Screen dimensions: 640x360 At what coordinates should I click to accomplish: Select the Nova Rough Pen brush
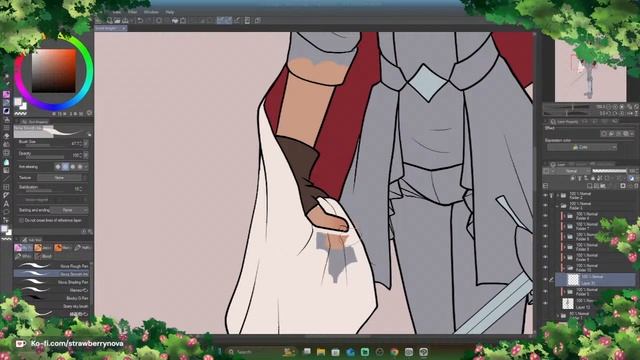[51, 266]
